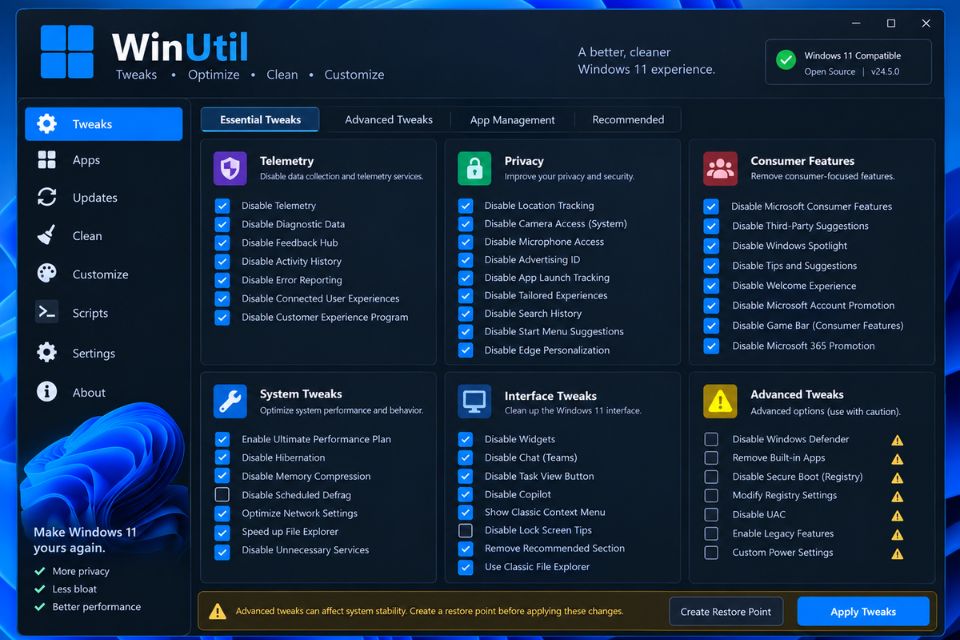Click the blue System Tweaks wrench icon

click(230, 401)
